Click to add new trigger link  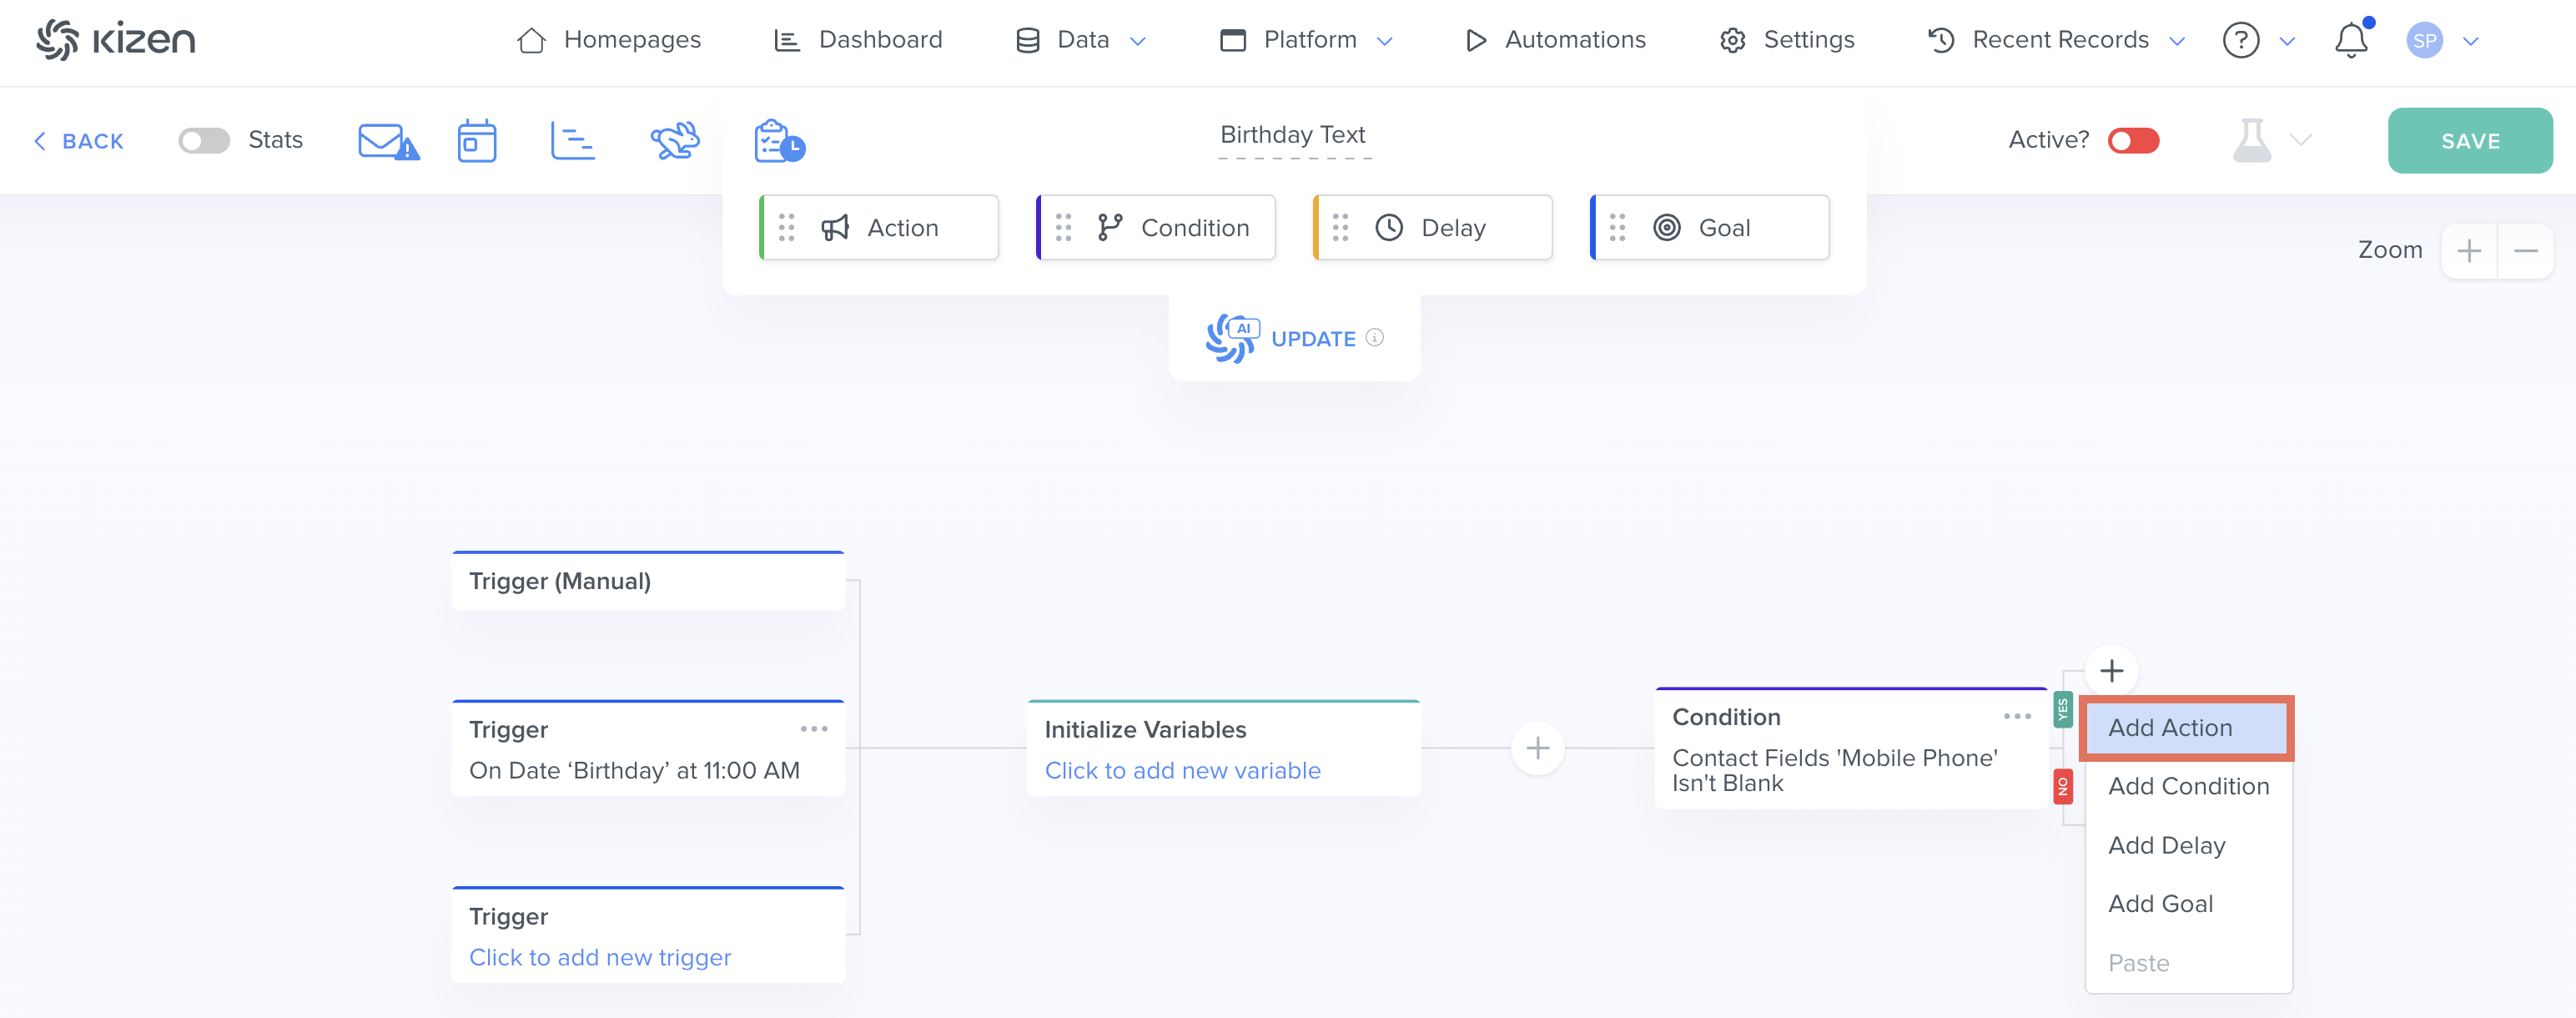600,957
